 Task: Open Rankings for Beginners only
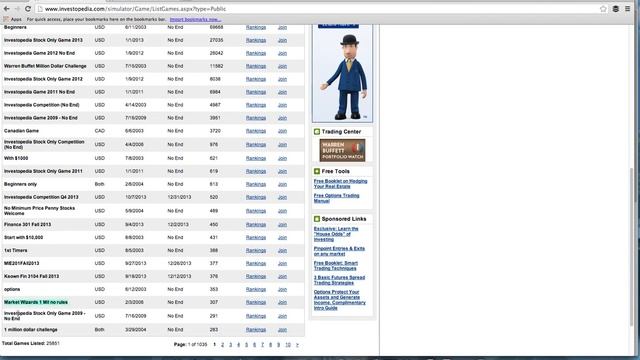pos(256,184)
